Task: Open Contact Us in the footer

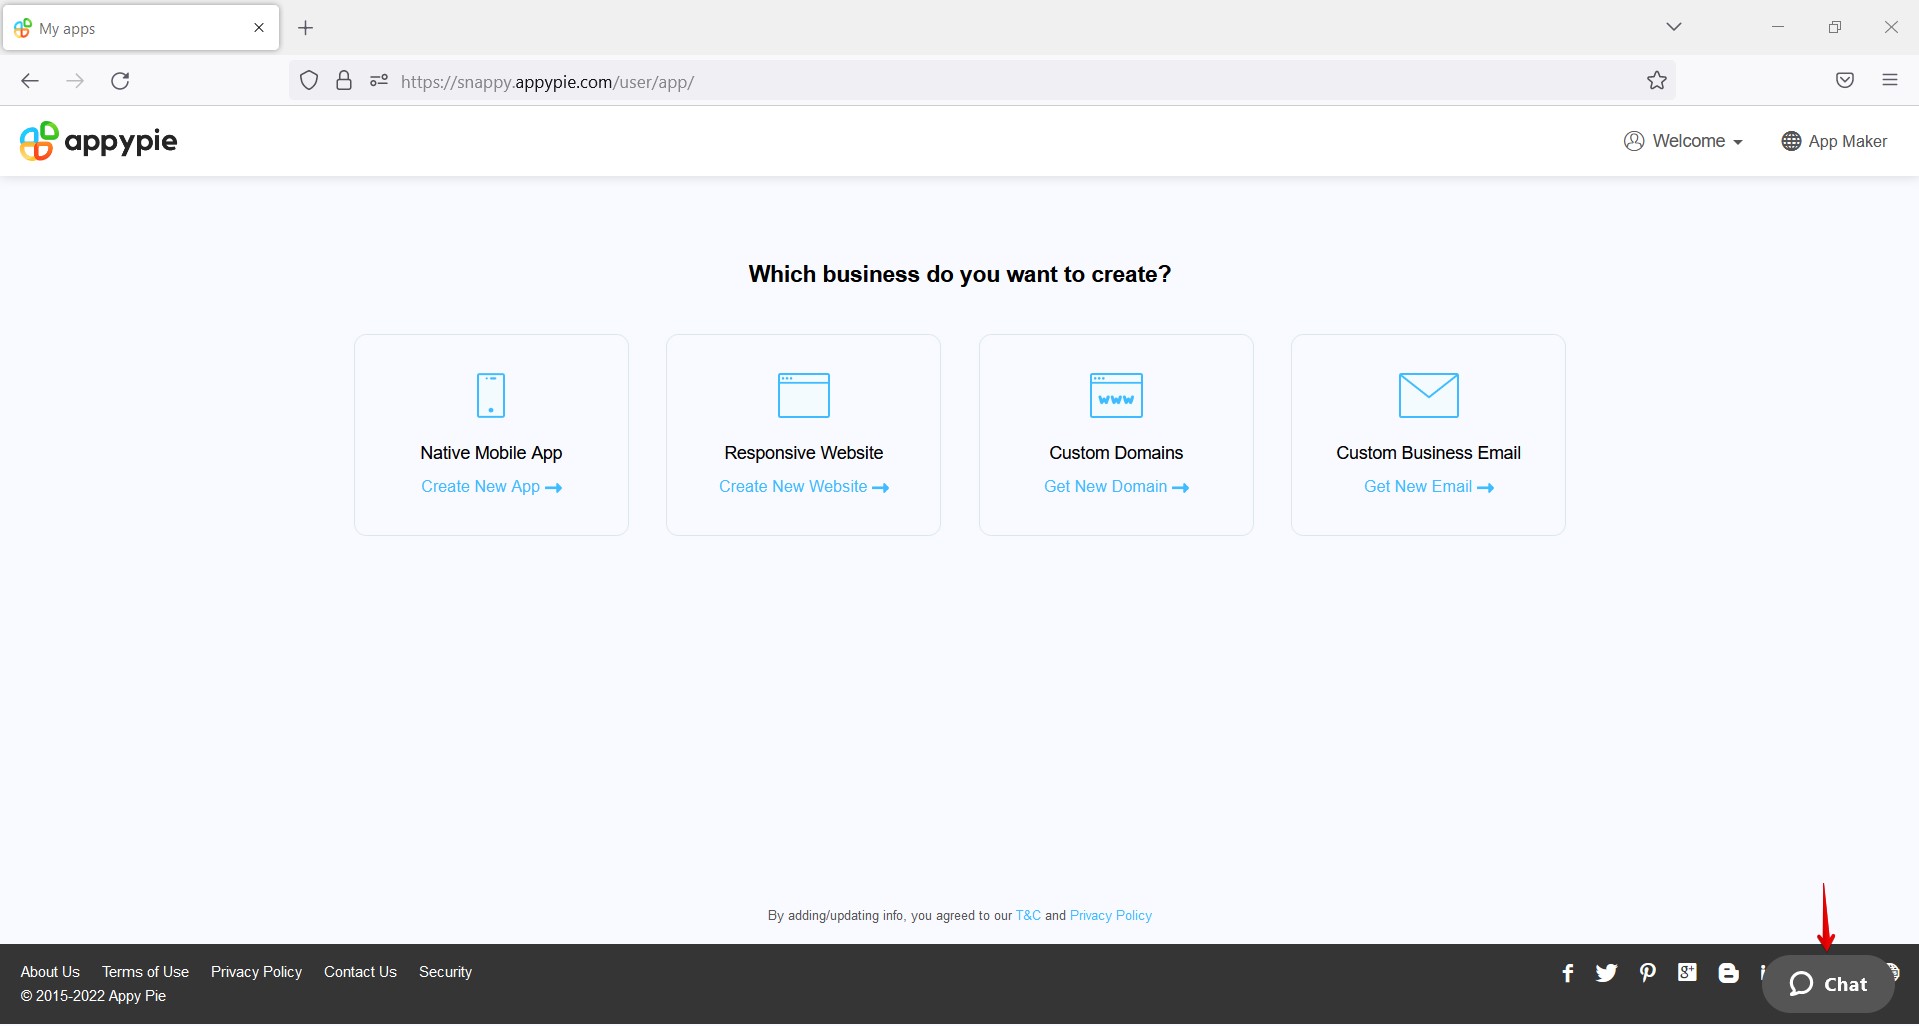Action: pos(360,972)
